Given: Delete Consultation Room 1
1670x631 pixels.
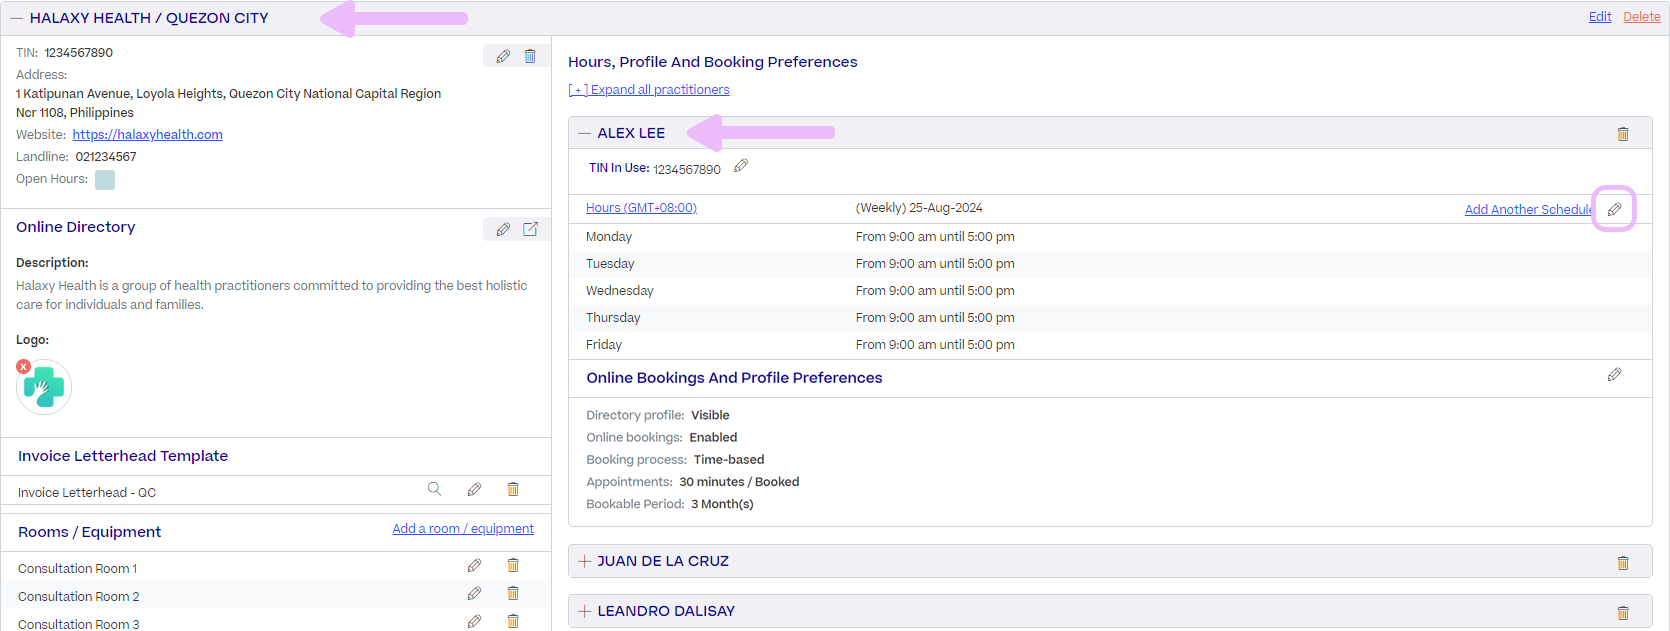Looking at the screenshot, I should (x=513, y=566).
